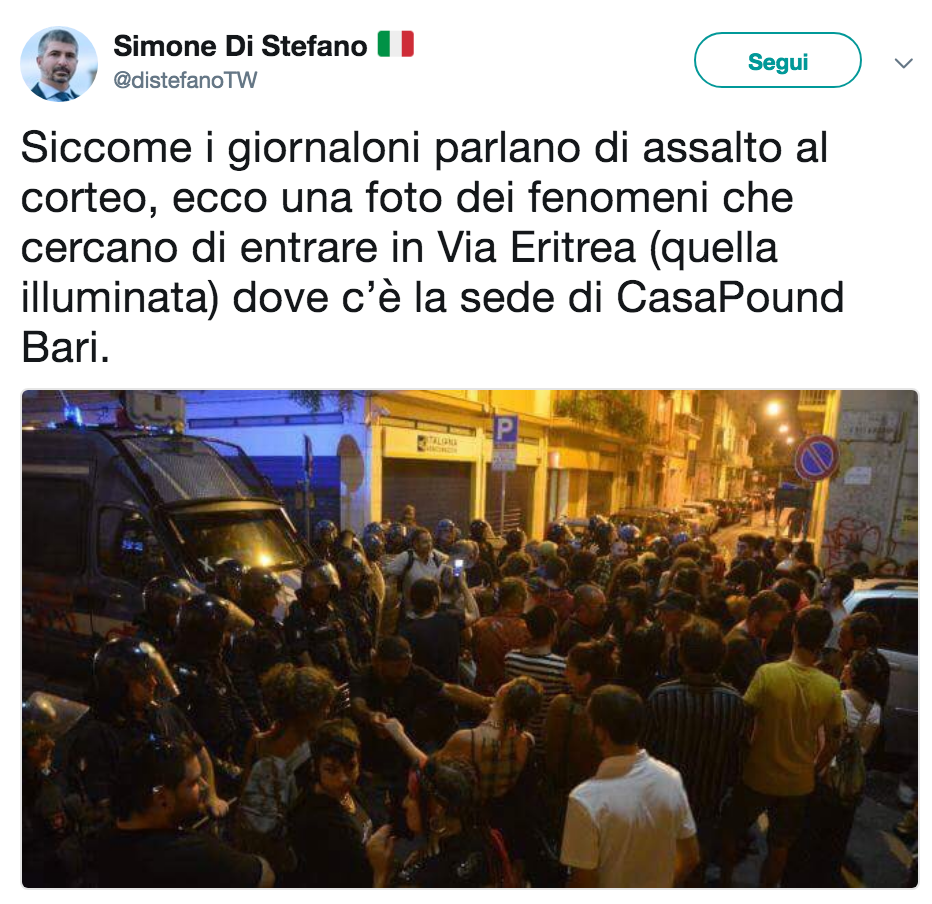Click the word giornaloni in the tweet
This screenshot has width=932, height=904.
point(323,149)
